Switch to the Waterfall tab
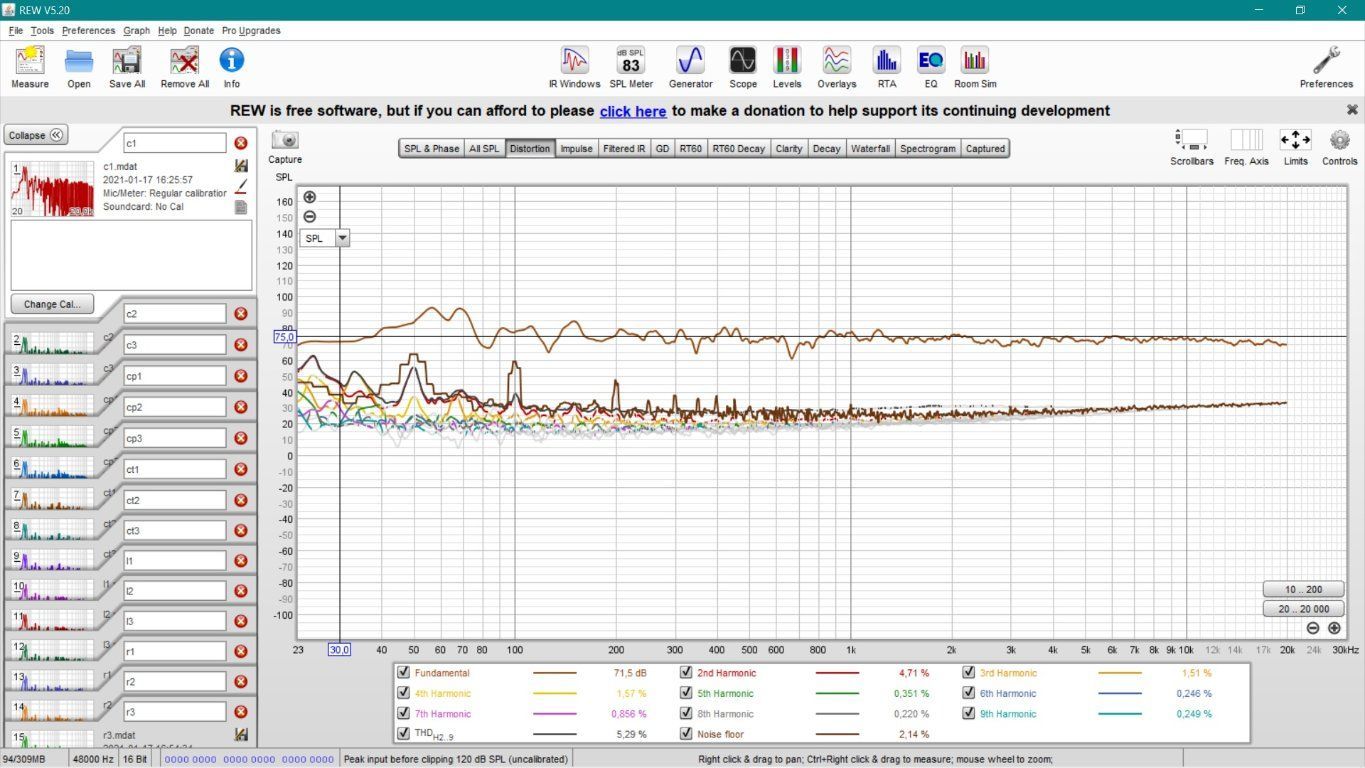Viewport: 1365px width, 768px height. click(870, 148)
